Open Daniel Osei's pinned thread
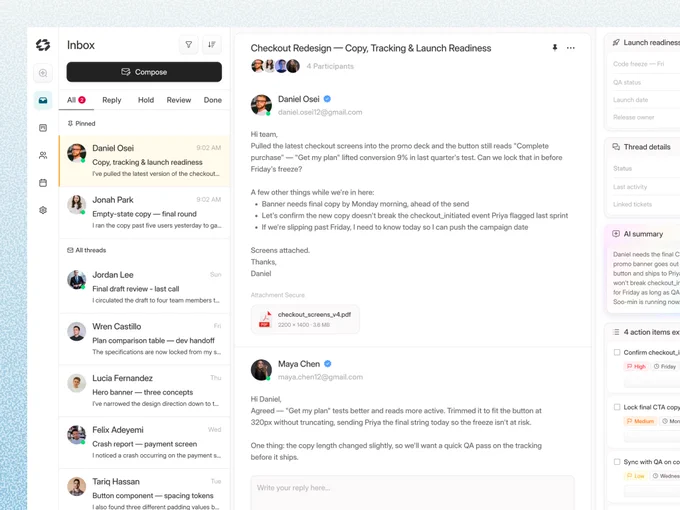 144,161
